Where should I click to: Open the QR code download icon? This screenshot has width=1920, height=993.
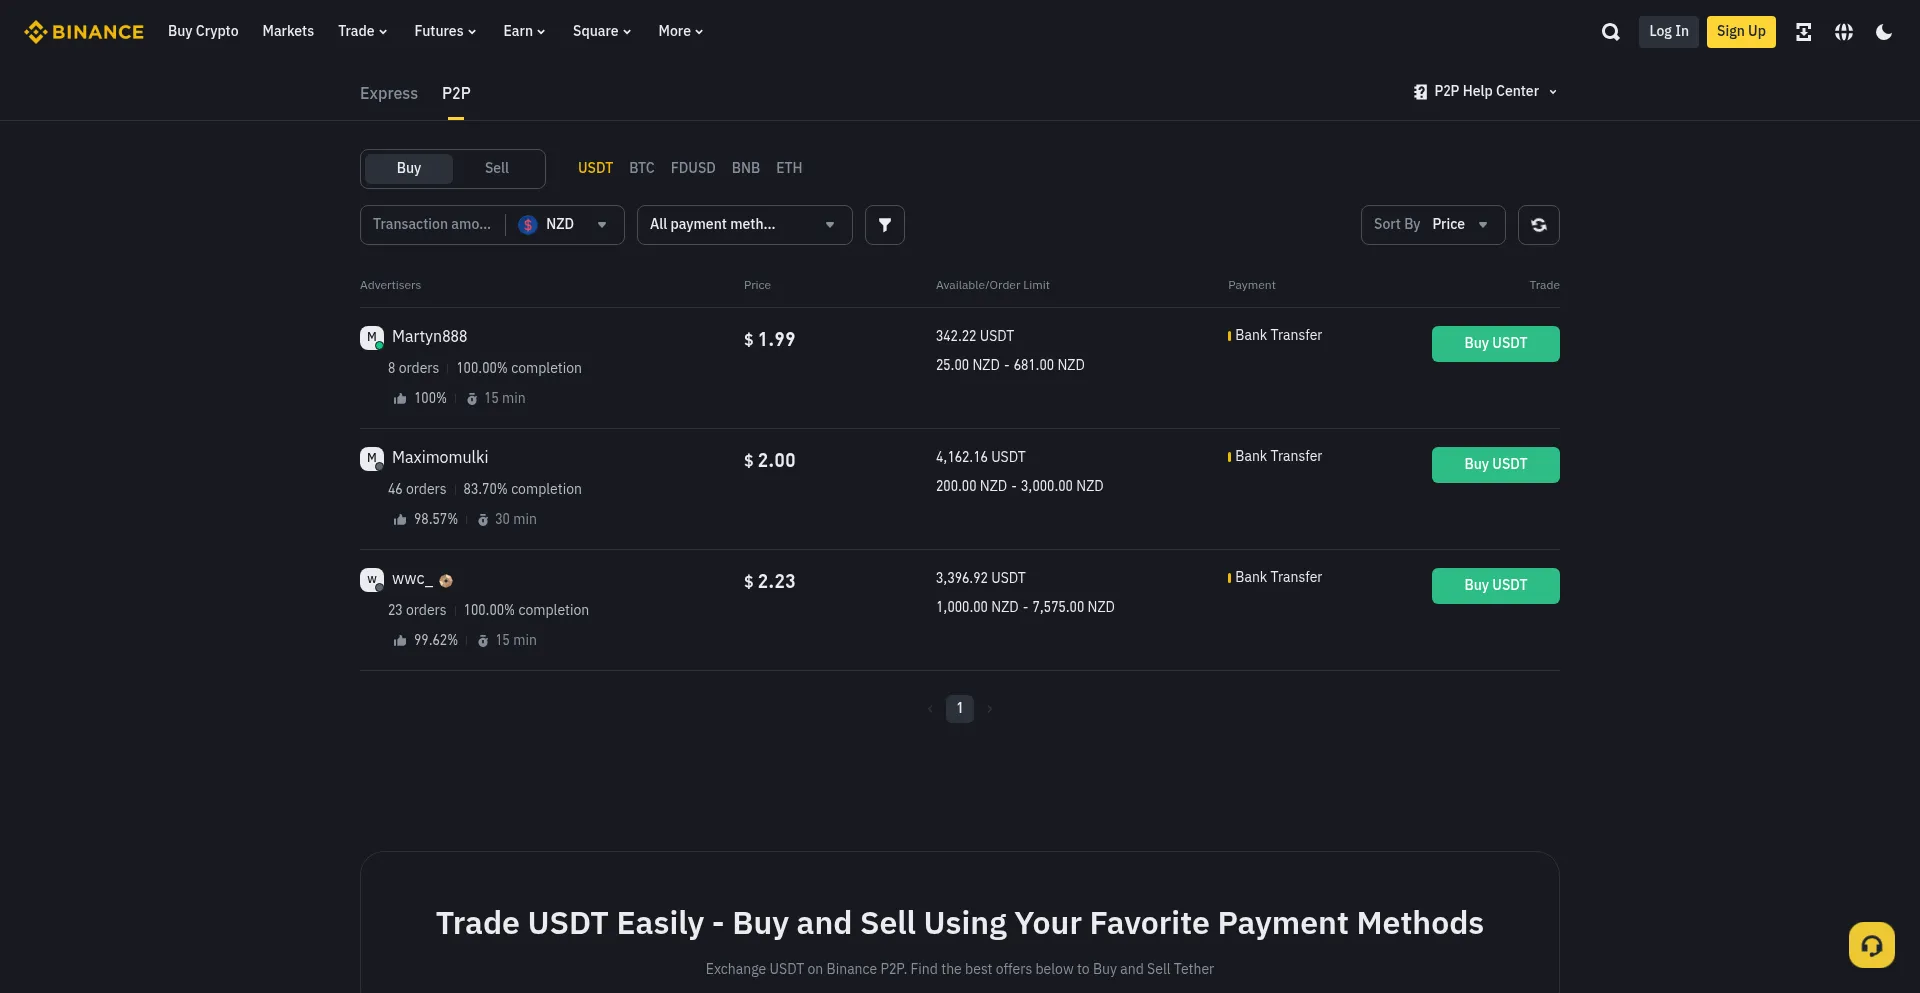(1803, 32)
